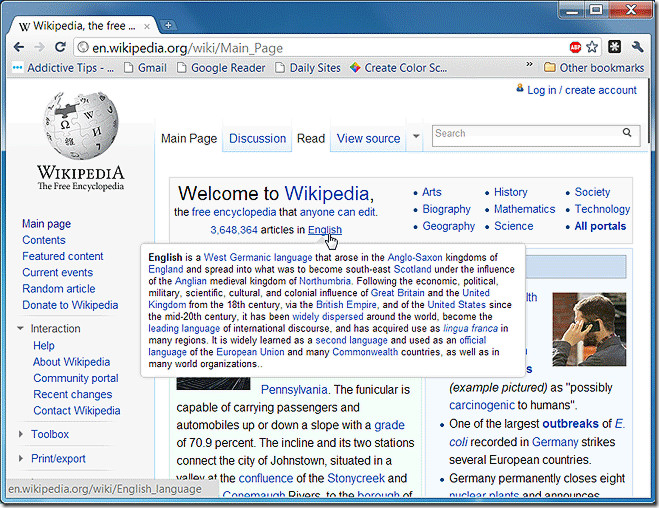
Task: Switch to the Discussion tab
Action: click(257, 138)
